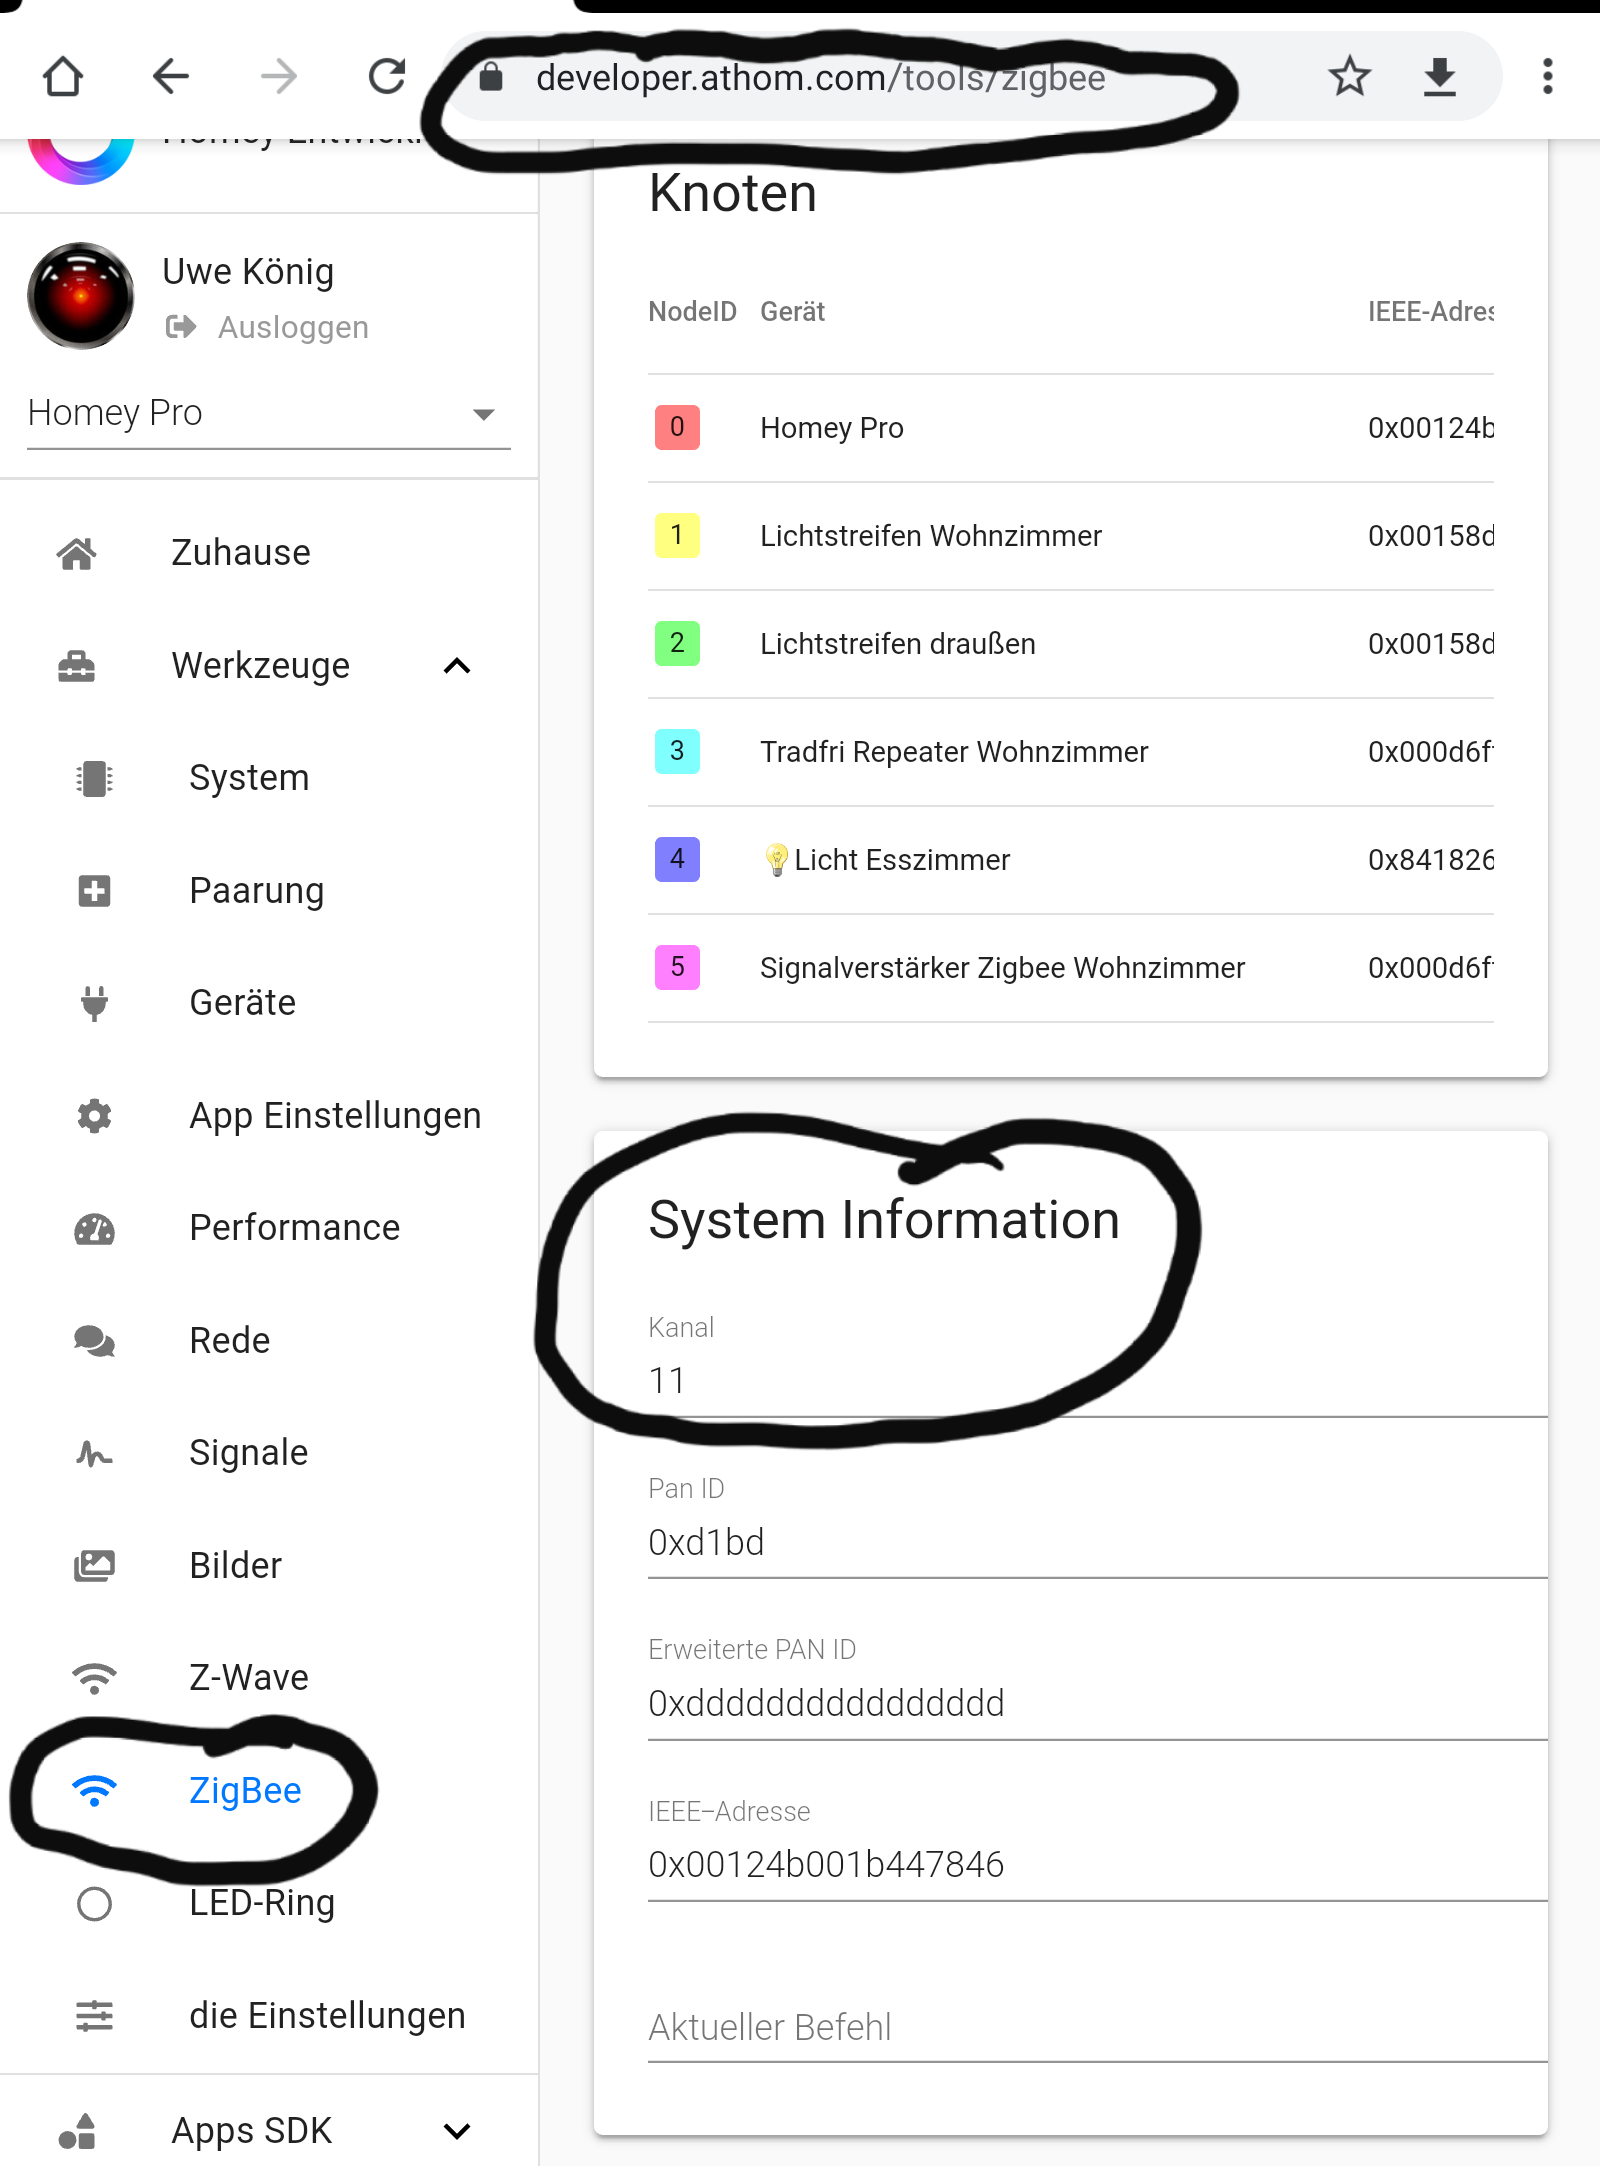The width and height of the screenshot is (1600, 2166).
Task: Open App Einstellungen
Action: coord(335,1115)
